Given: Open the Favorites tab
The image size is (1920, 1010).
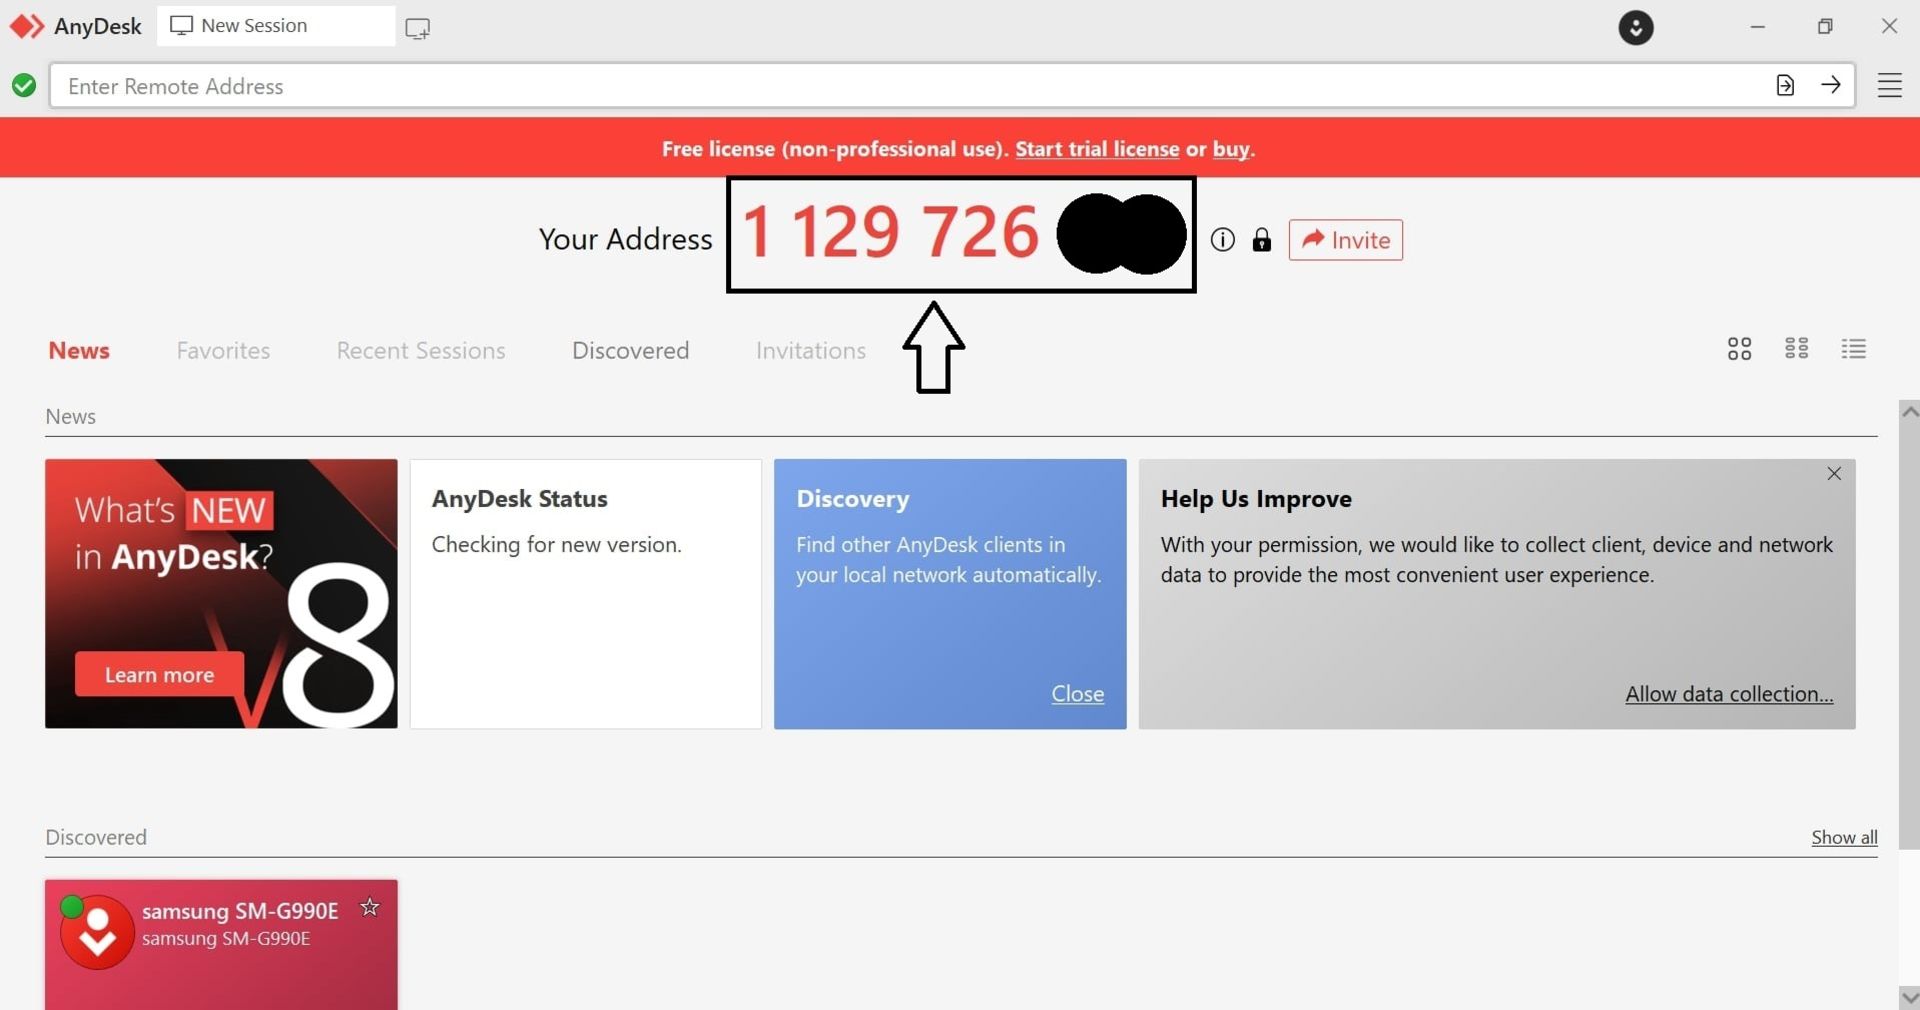Looking at the screenshot, I should 223,351.
